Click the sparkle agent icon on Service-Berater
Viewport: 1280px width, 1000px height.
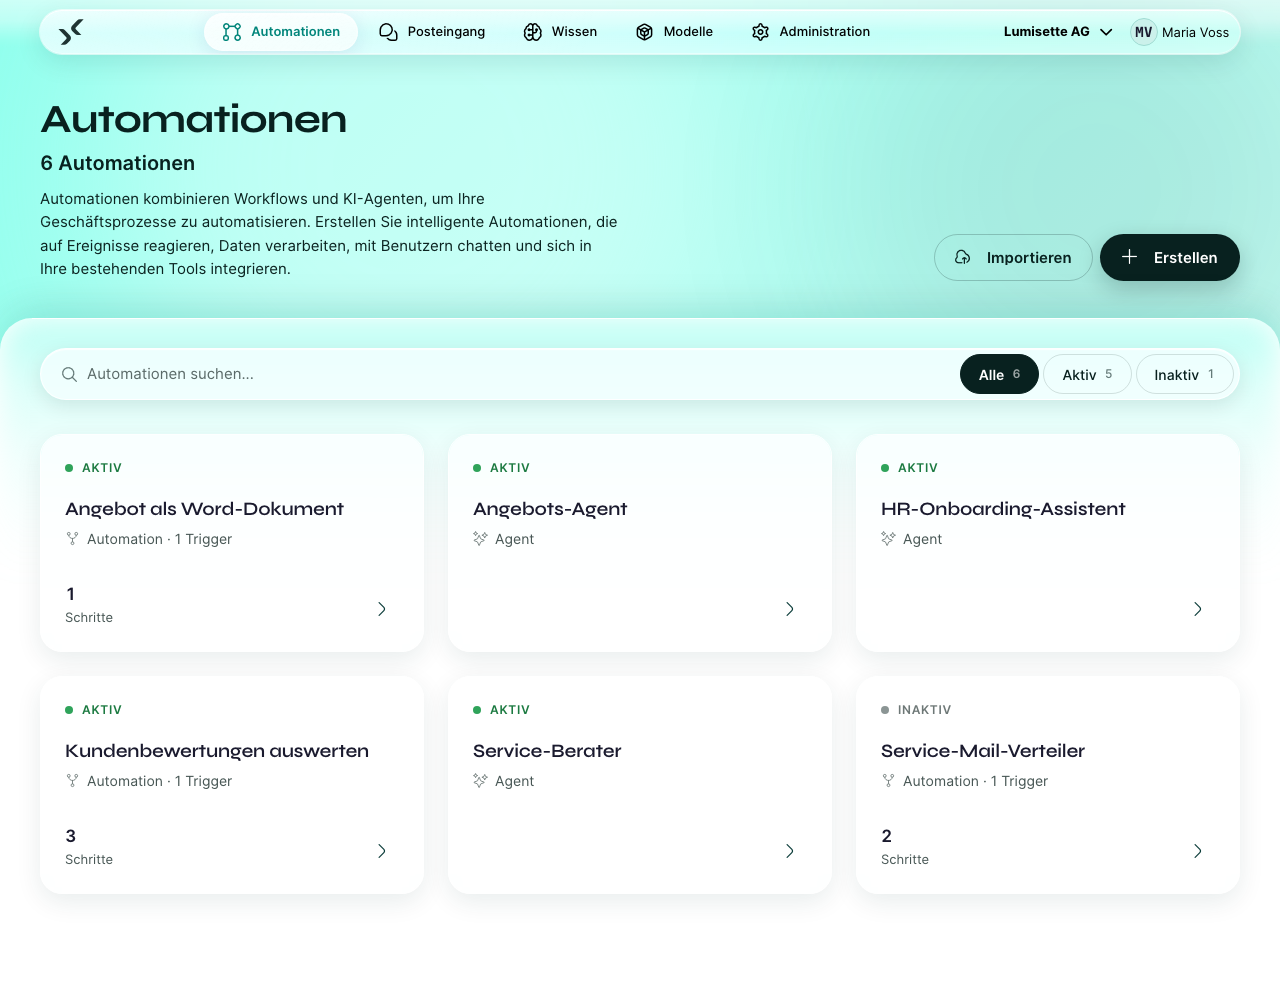pos(480,781)
